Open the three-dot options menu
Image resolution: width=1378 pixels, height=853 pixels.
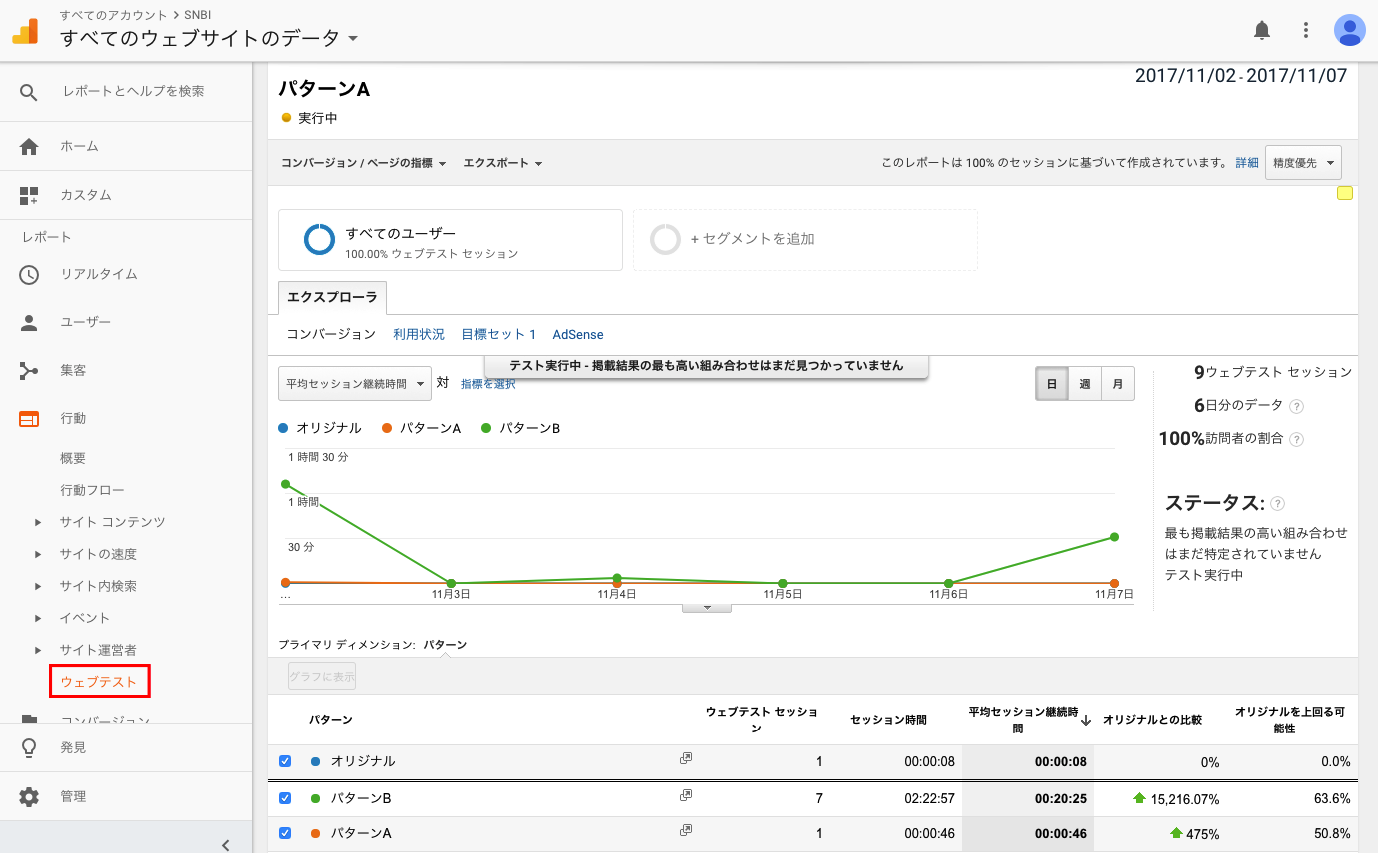1306,30
